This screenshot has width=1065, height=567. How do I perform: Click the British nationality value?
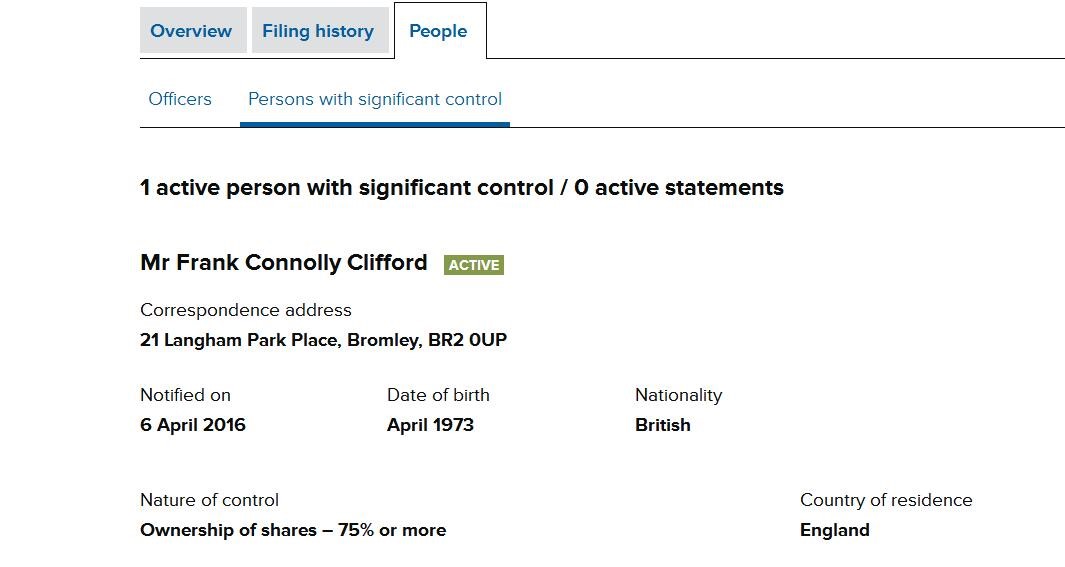click(663, 425)
